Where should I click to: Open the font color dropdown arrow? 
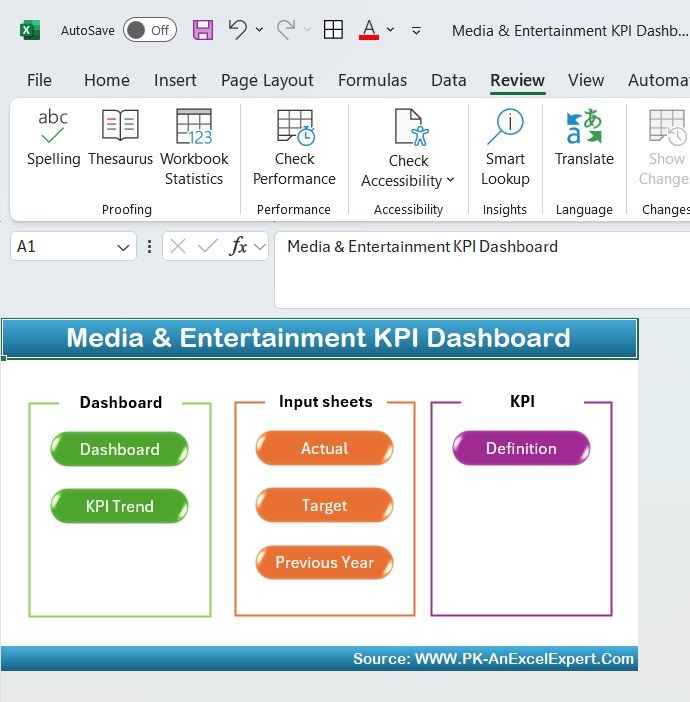390,30
